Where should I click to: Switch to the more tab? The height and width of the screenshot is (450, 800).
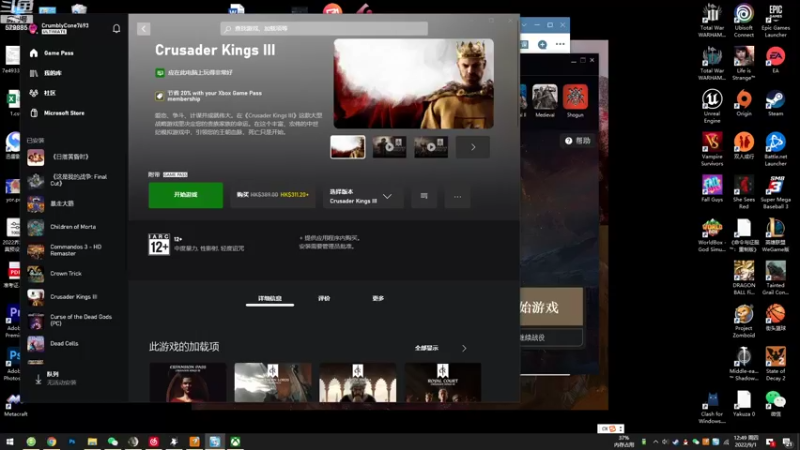tap(378, 298)
